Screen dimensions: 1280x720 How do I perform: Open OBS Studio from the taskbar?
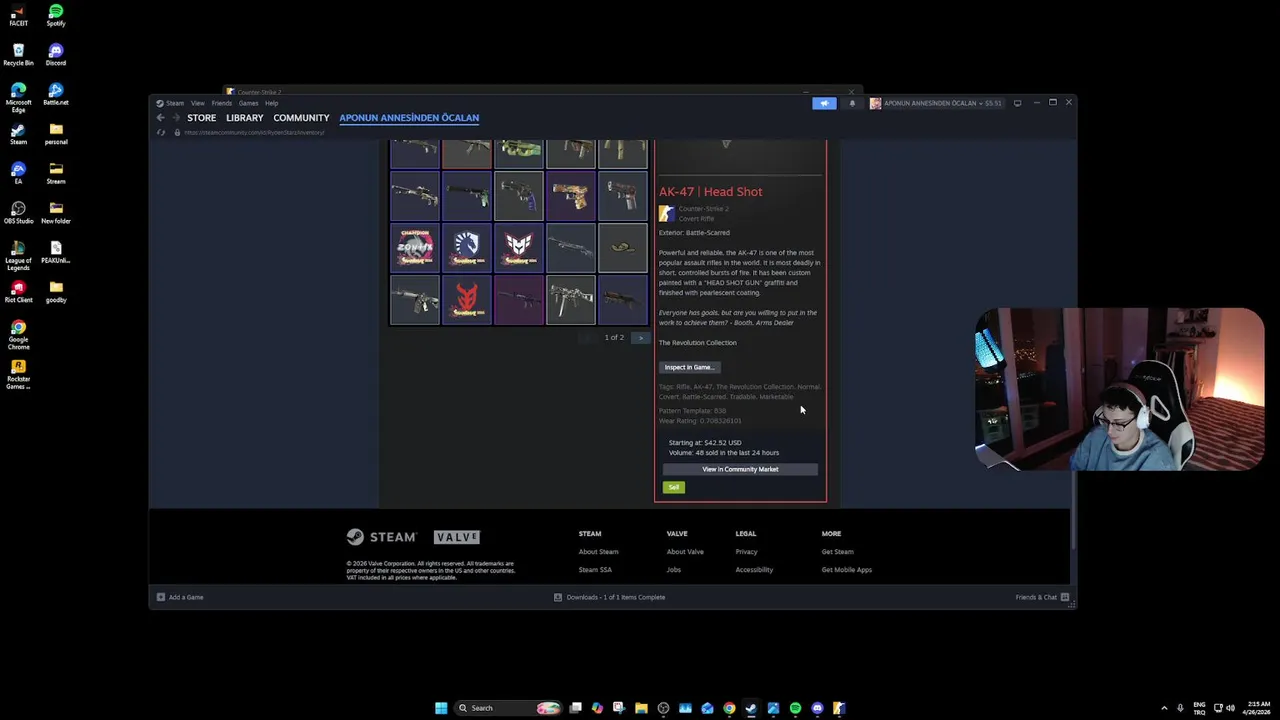[663, 708]
